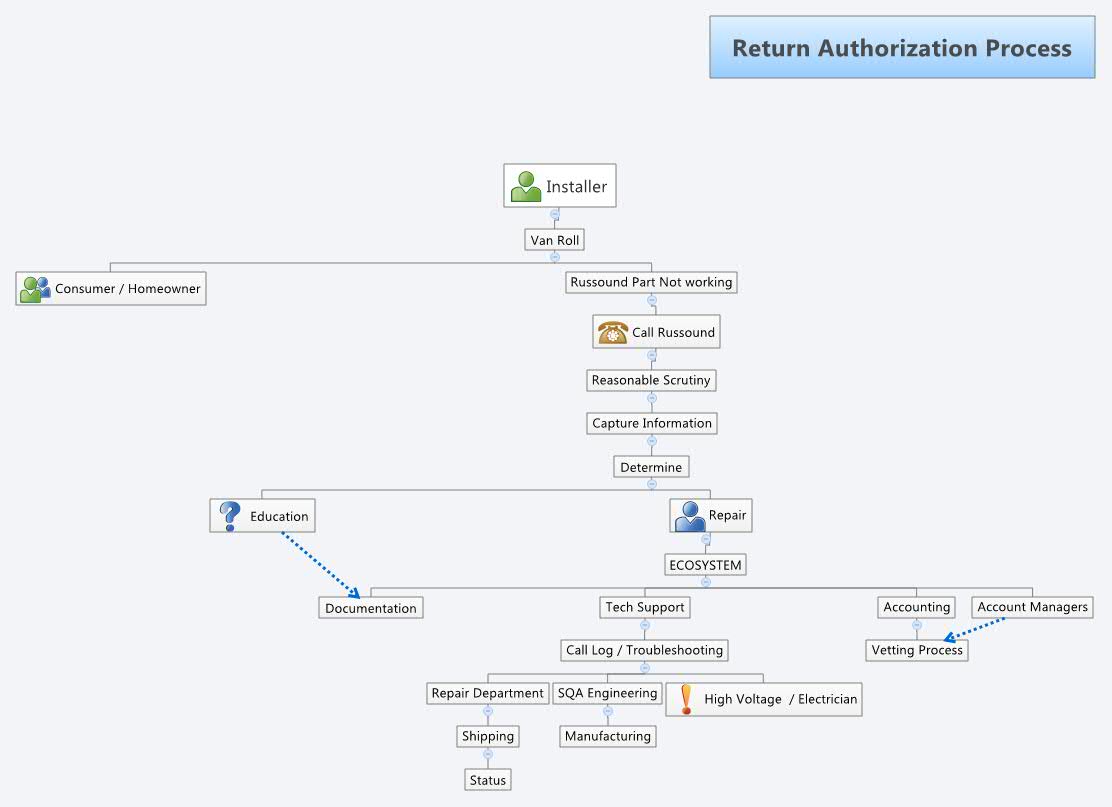Collapse the Tech Support branch
Image resolution: width=1112 pixels, height=807 pixels.
point(645,624)
